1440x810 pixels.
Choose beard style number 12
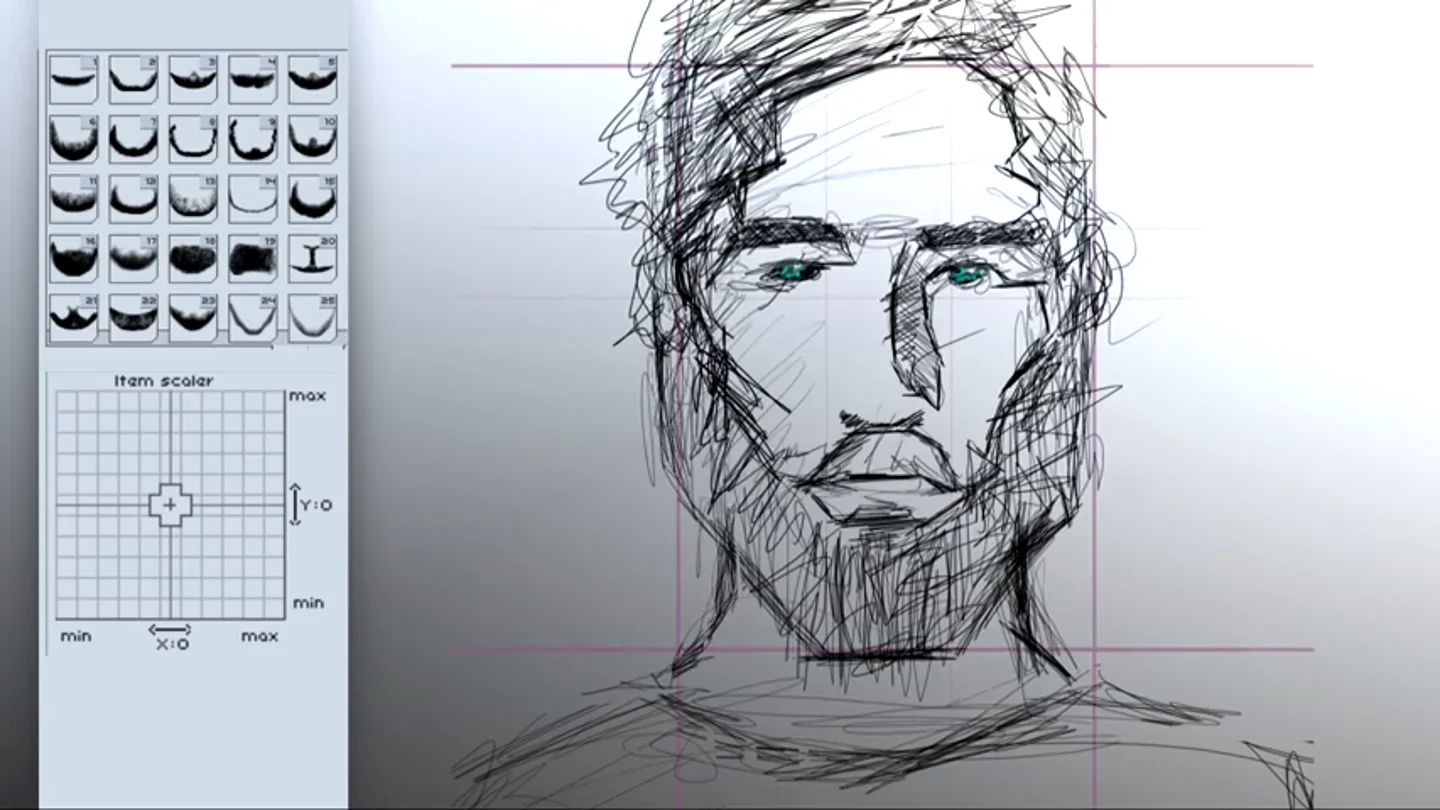coord(133,199)
